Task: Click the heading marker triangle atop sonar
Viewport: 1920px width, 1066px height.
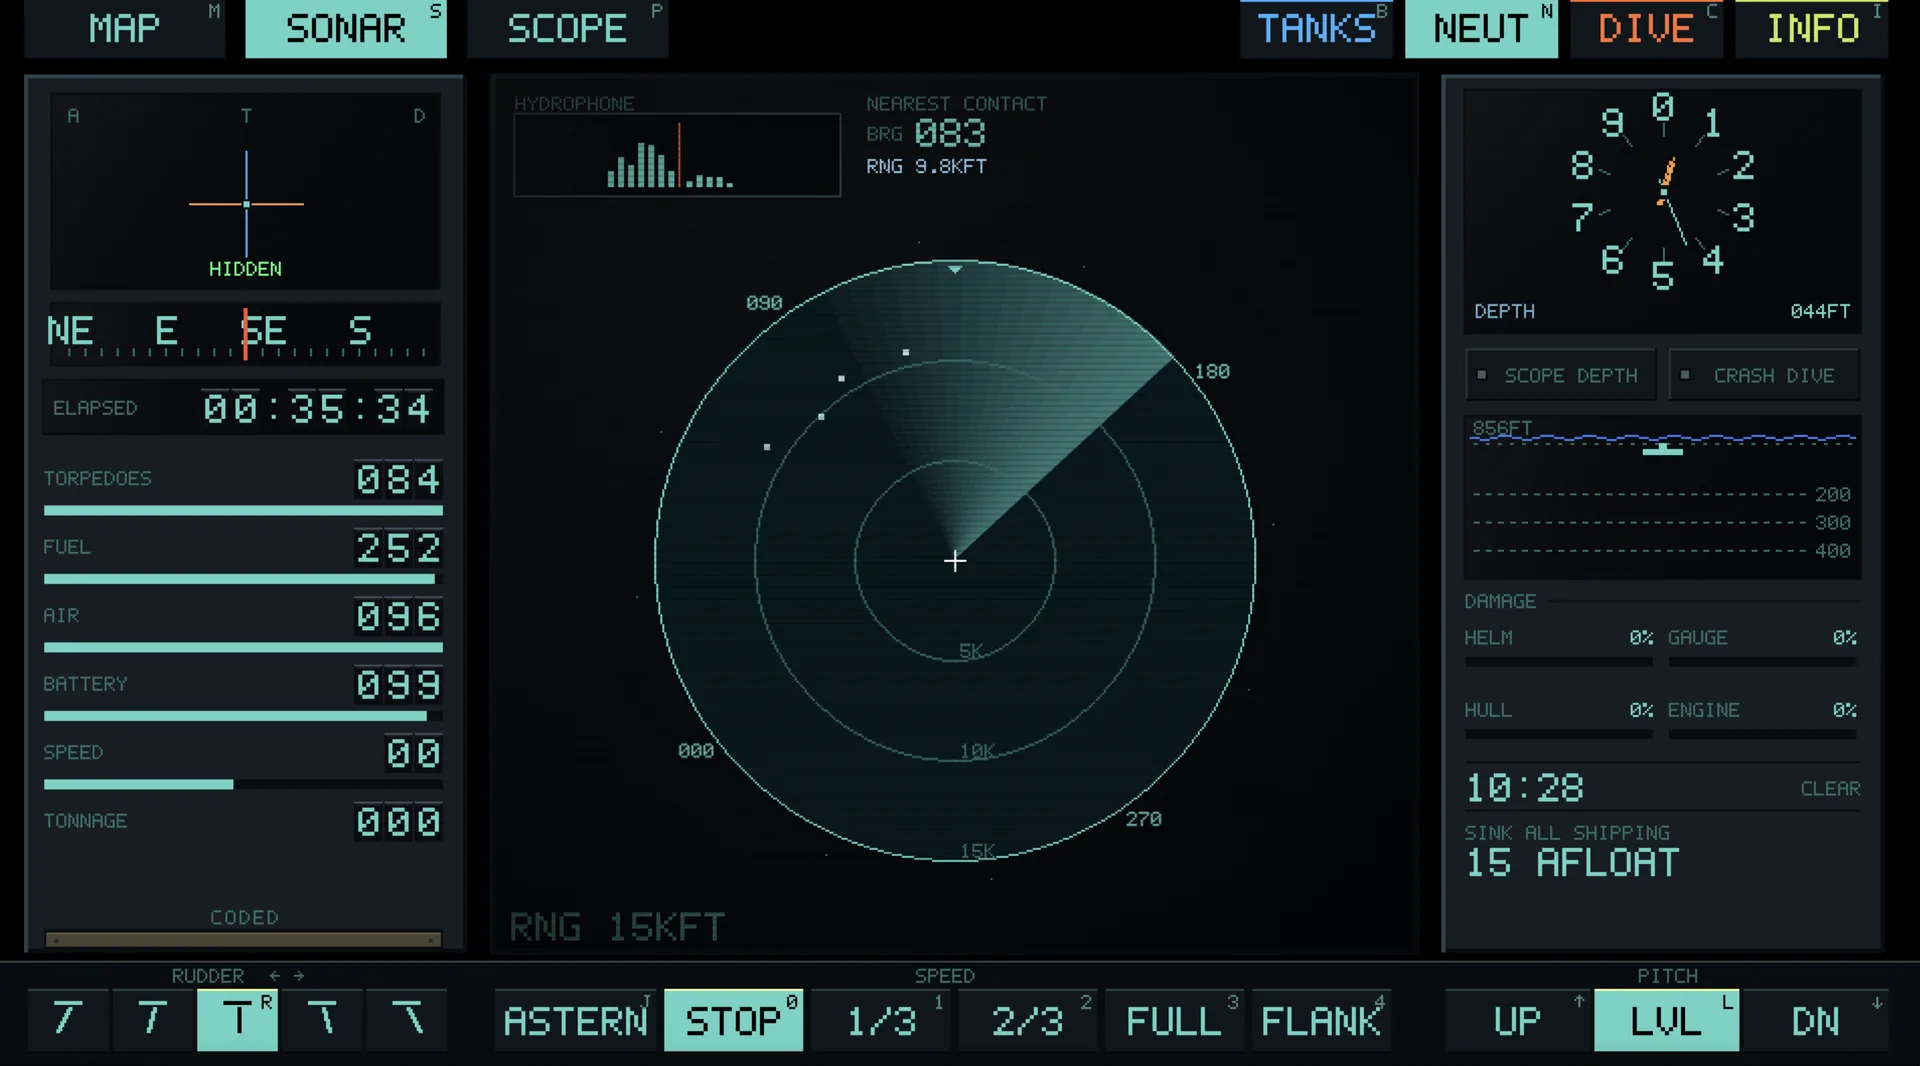Action: click(x=955, y=269)
